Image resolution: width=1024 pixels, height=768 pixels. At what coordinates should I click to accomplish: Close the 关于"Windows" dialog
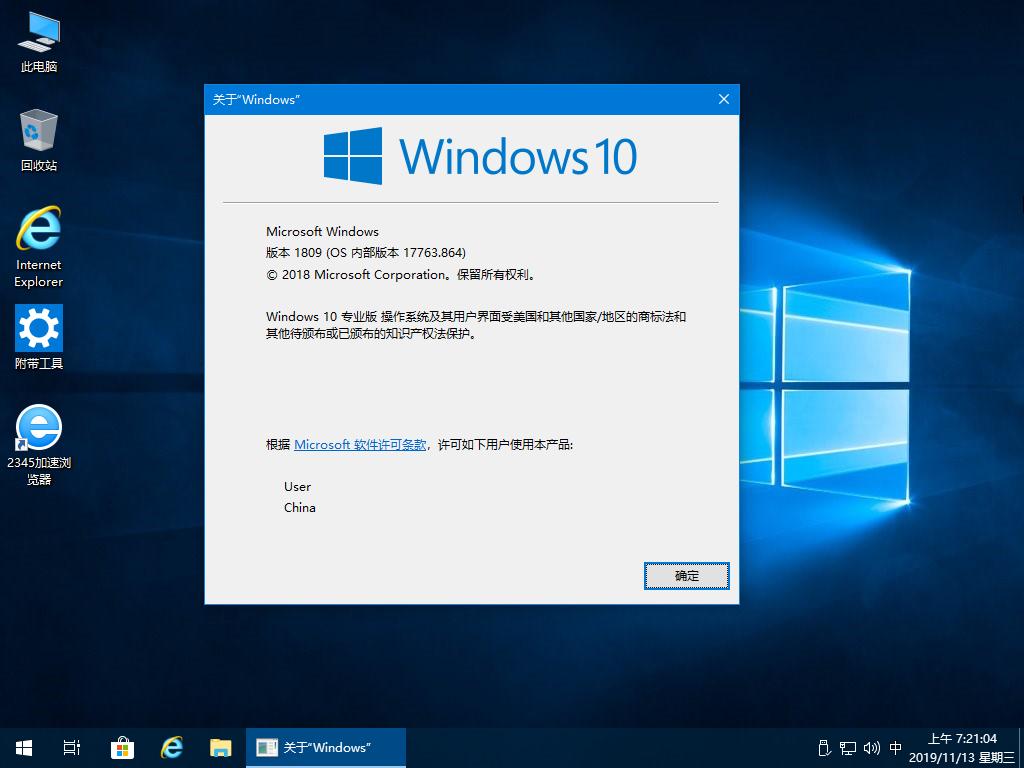click(x=724, y=99)
